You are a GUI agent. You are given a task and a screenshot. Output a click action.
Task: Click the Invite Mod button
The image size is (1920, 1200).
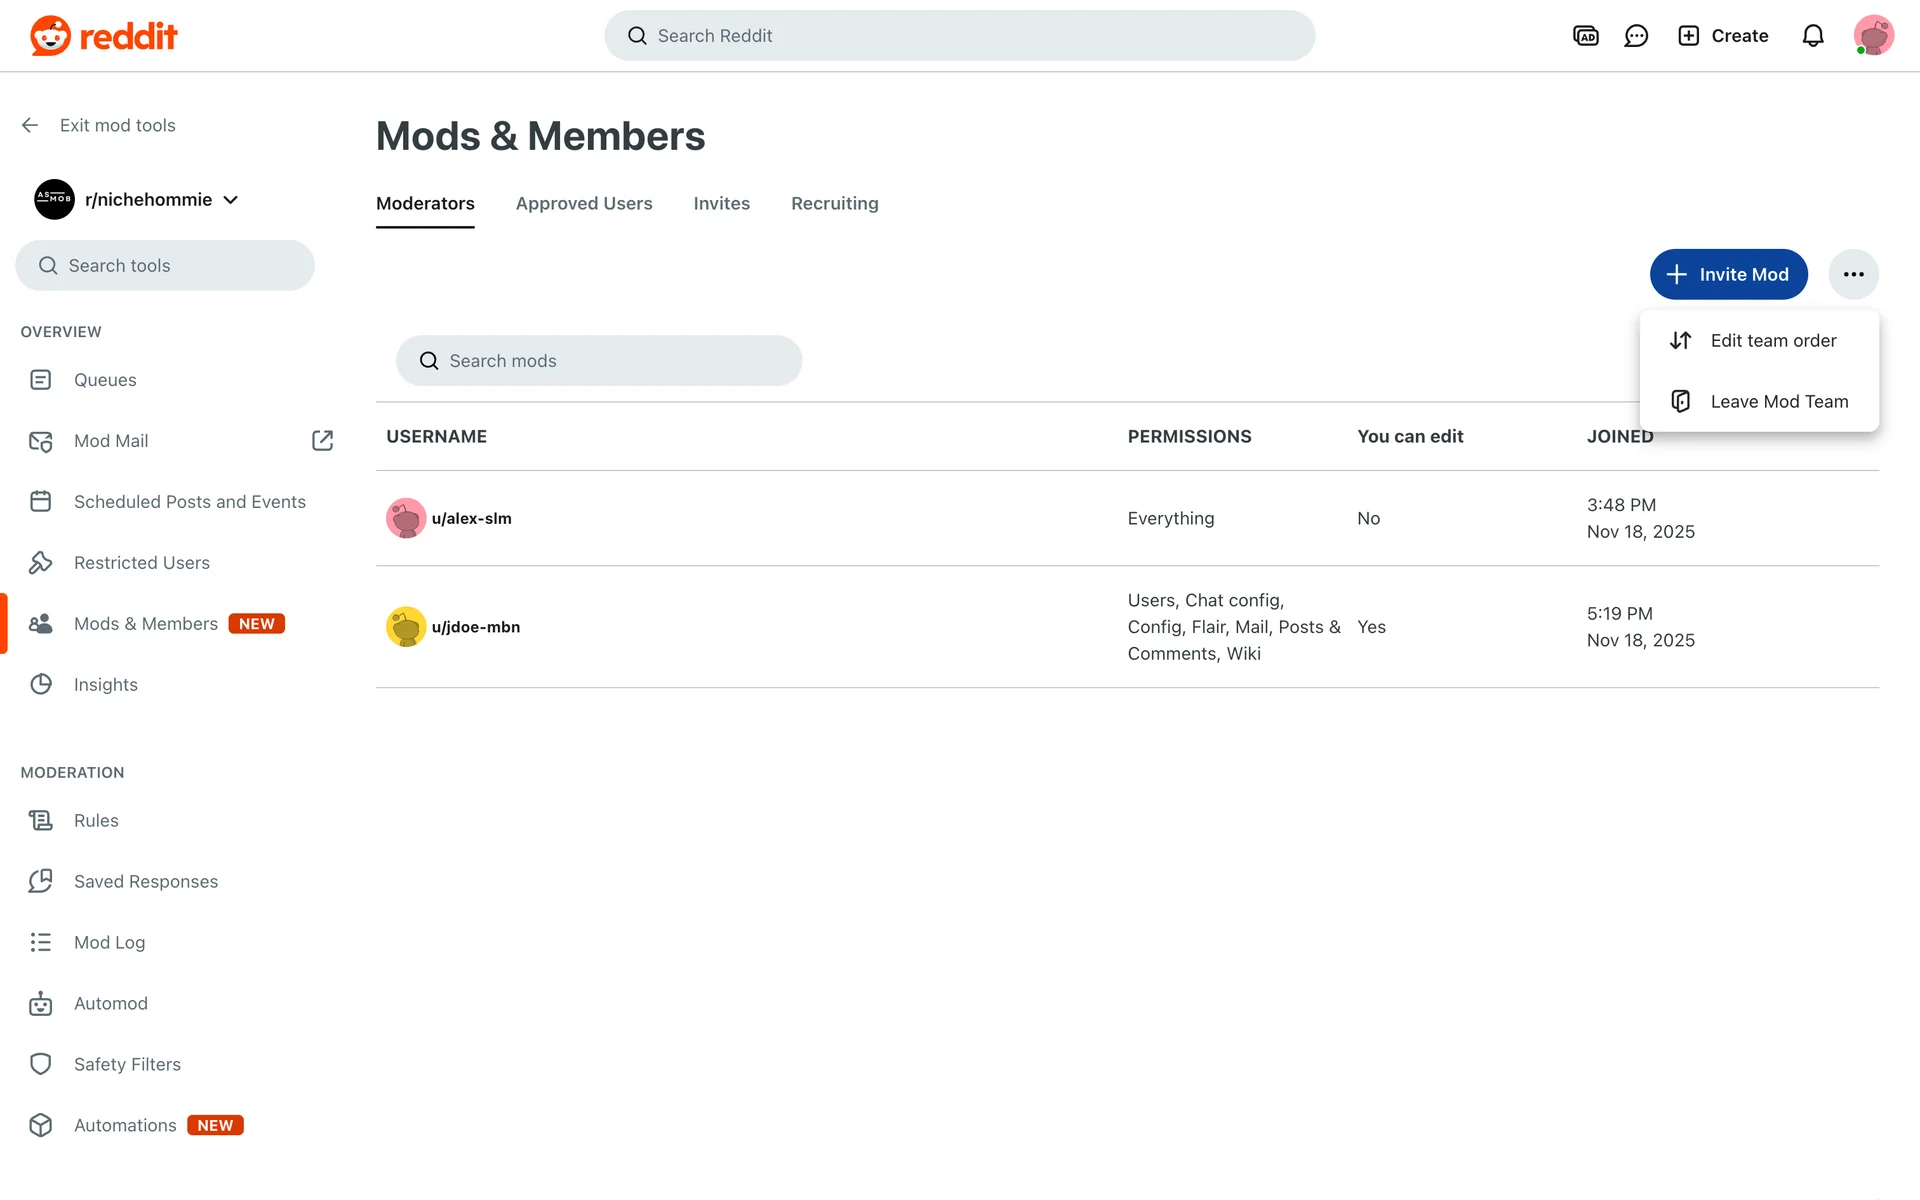pos(1728,274)
